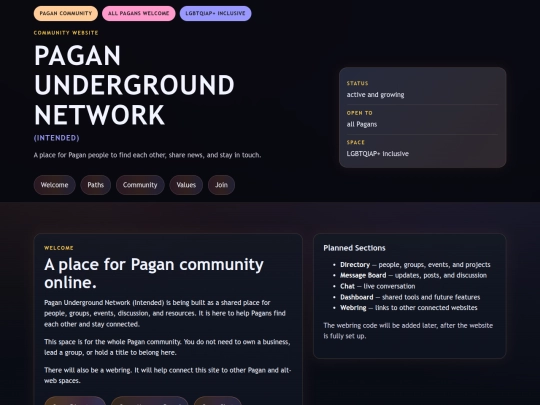Click the Chat list item
The image size is (540, 405).
[377, 286]
